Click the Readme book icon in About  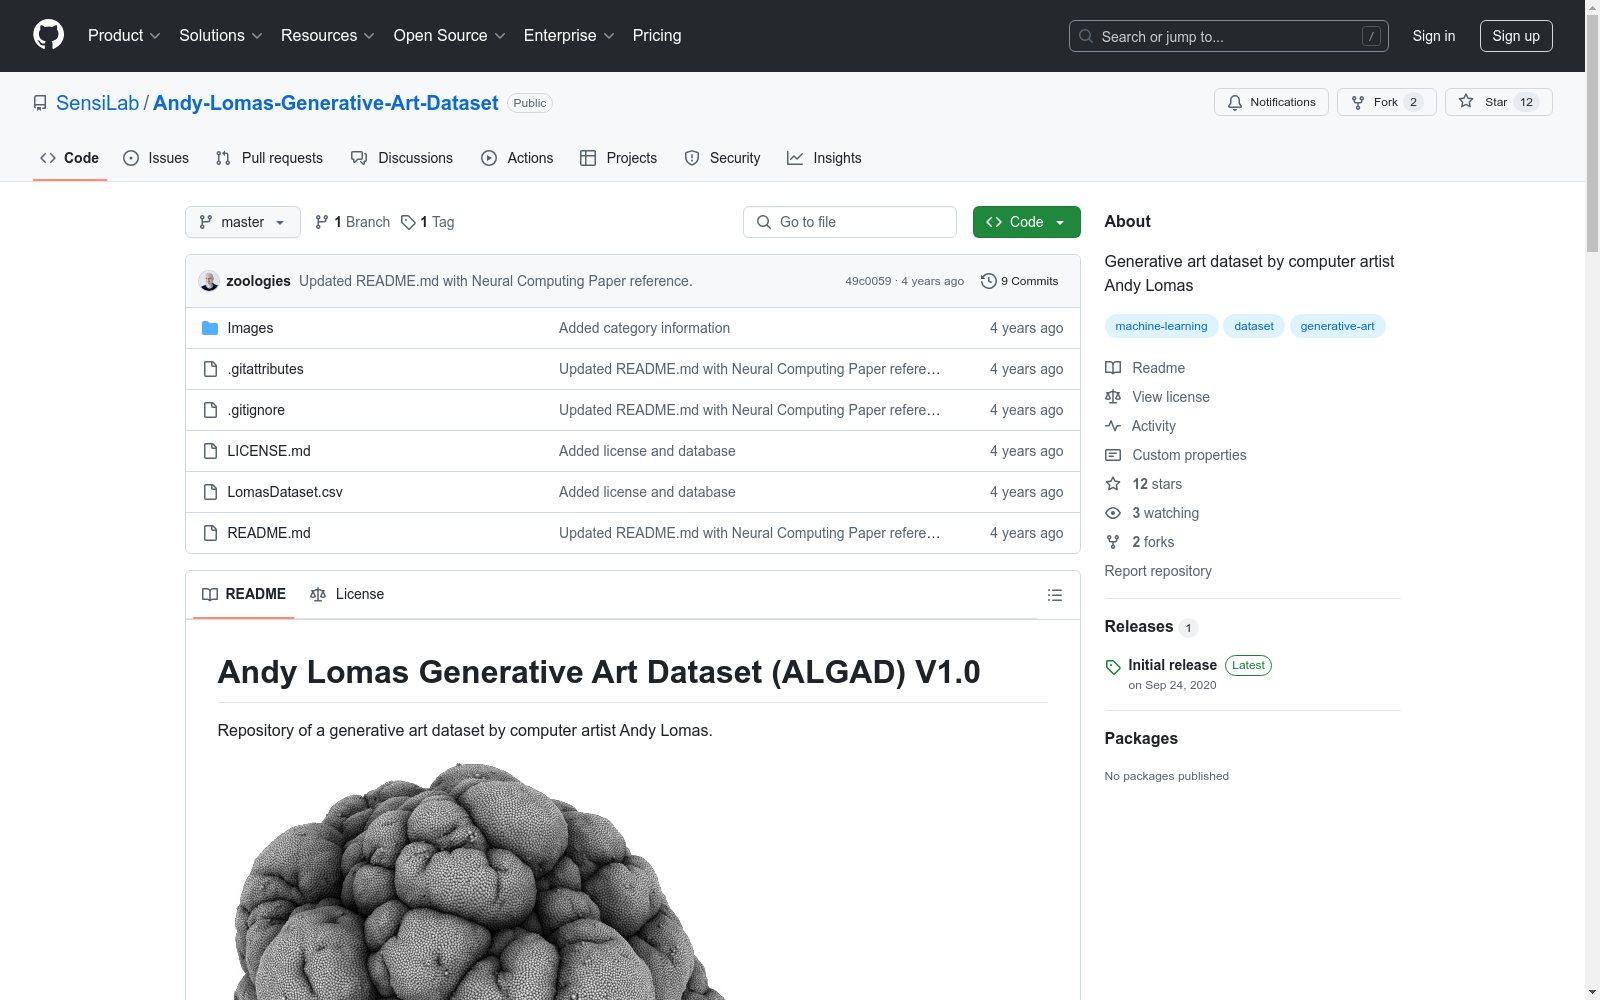(x=1113, y=368)
